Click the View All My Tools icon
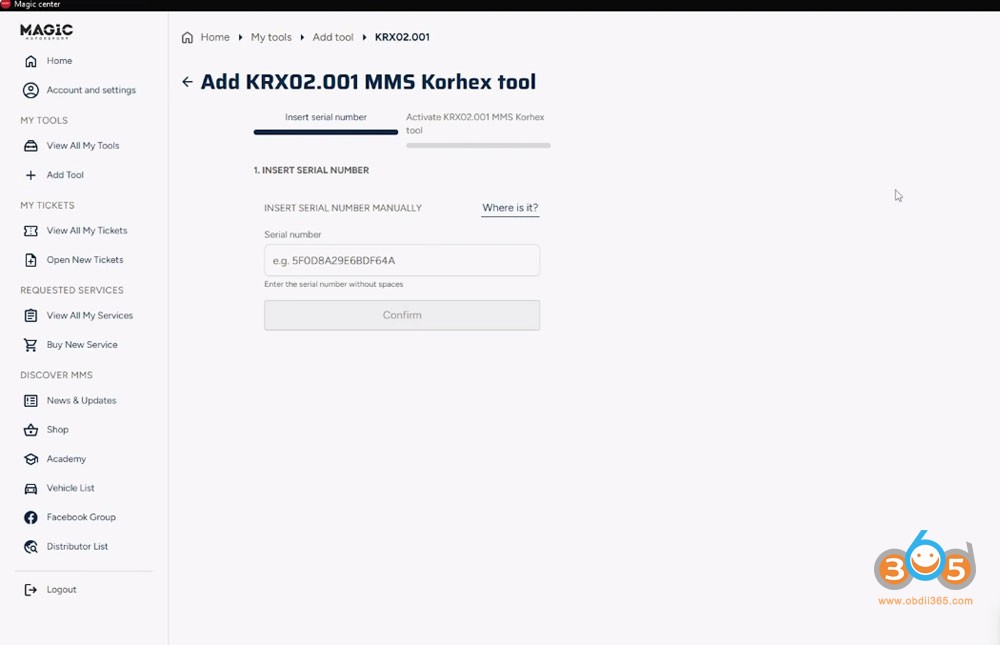The width and height of the screenshot is (1000, 645). tap(31, 146)
